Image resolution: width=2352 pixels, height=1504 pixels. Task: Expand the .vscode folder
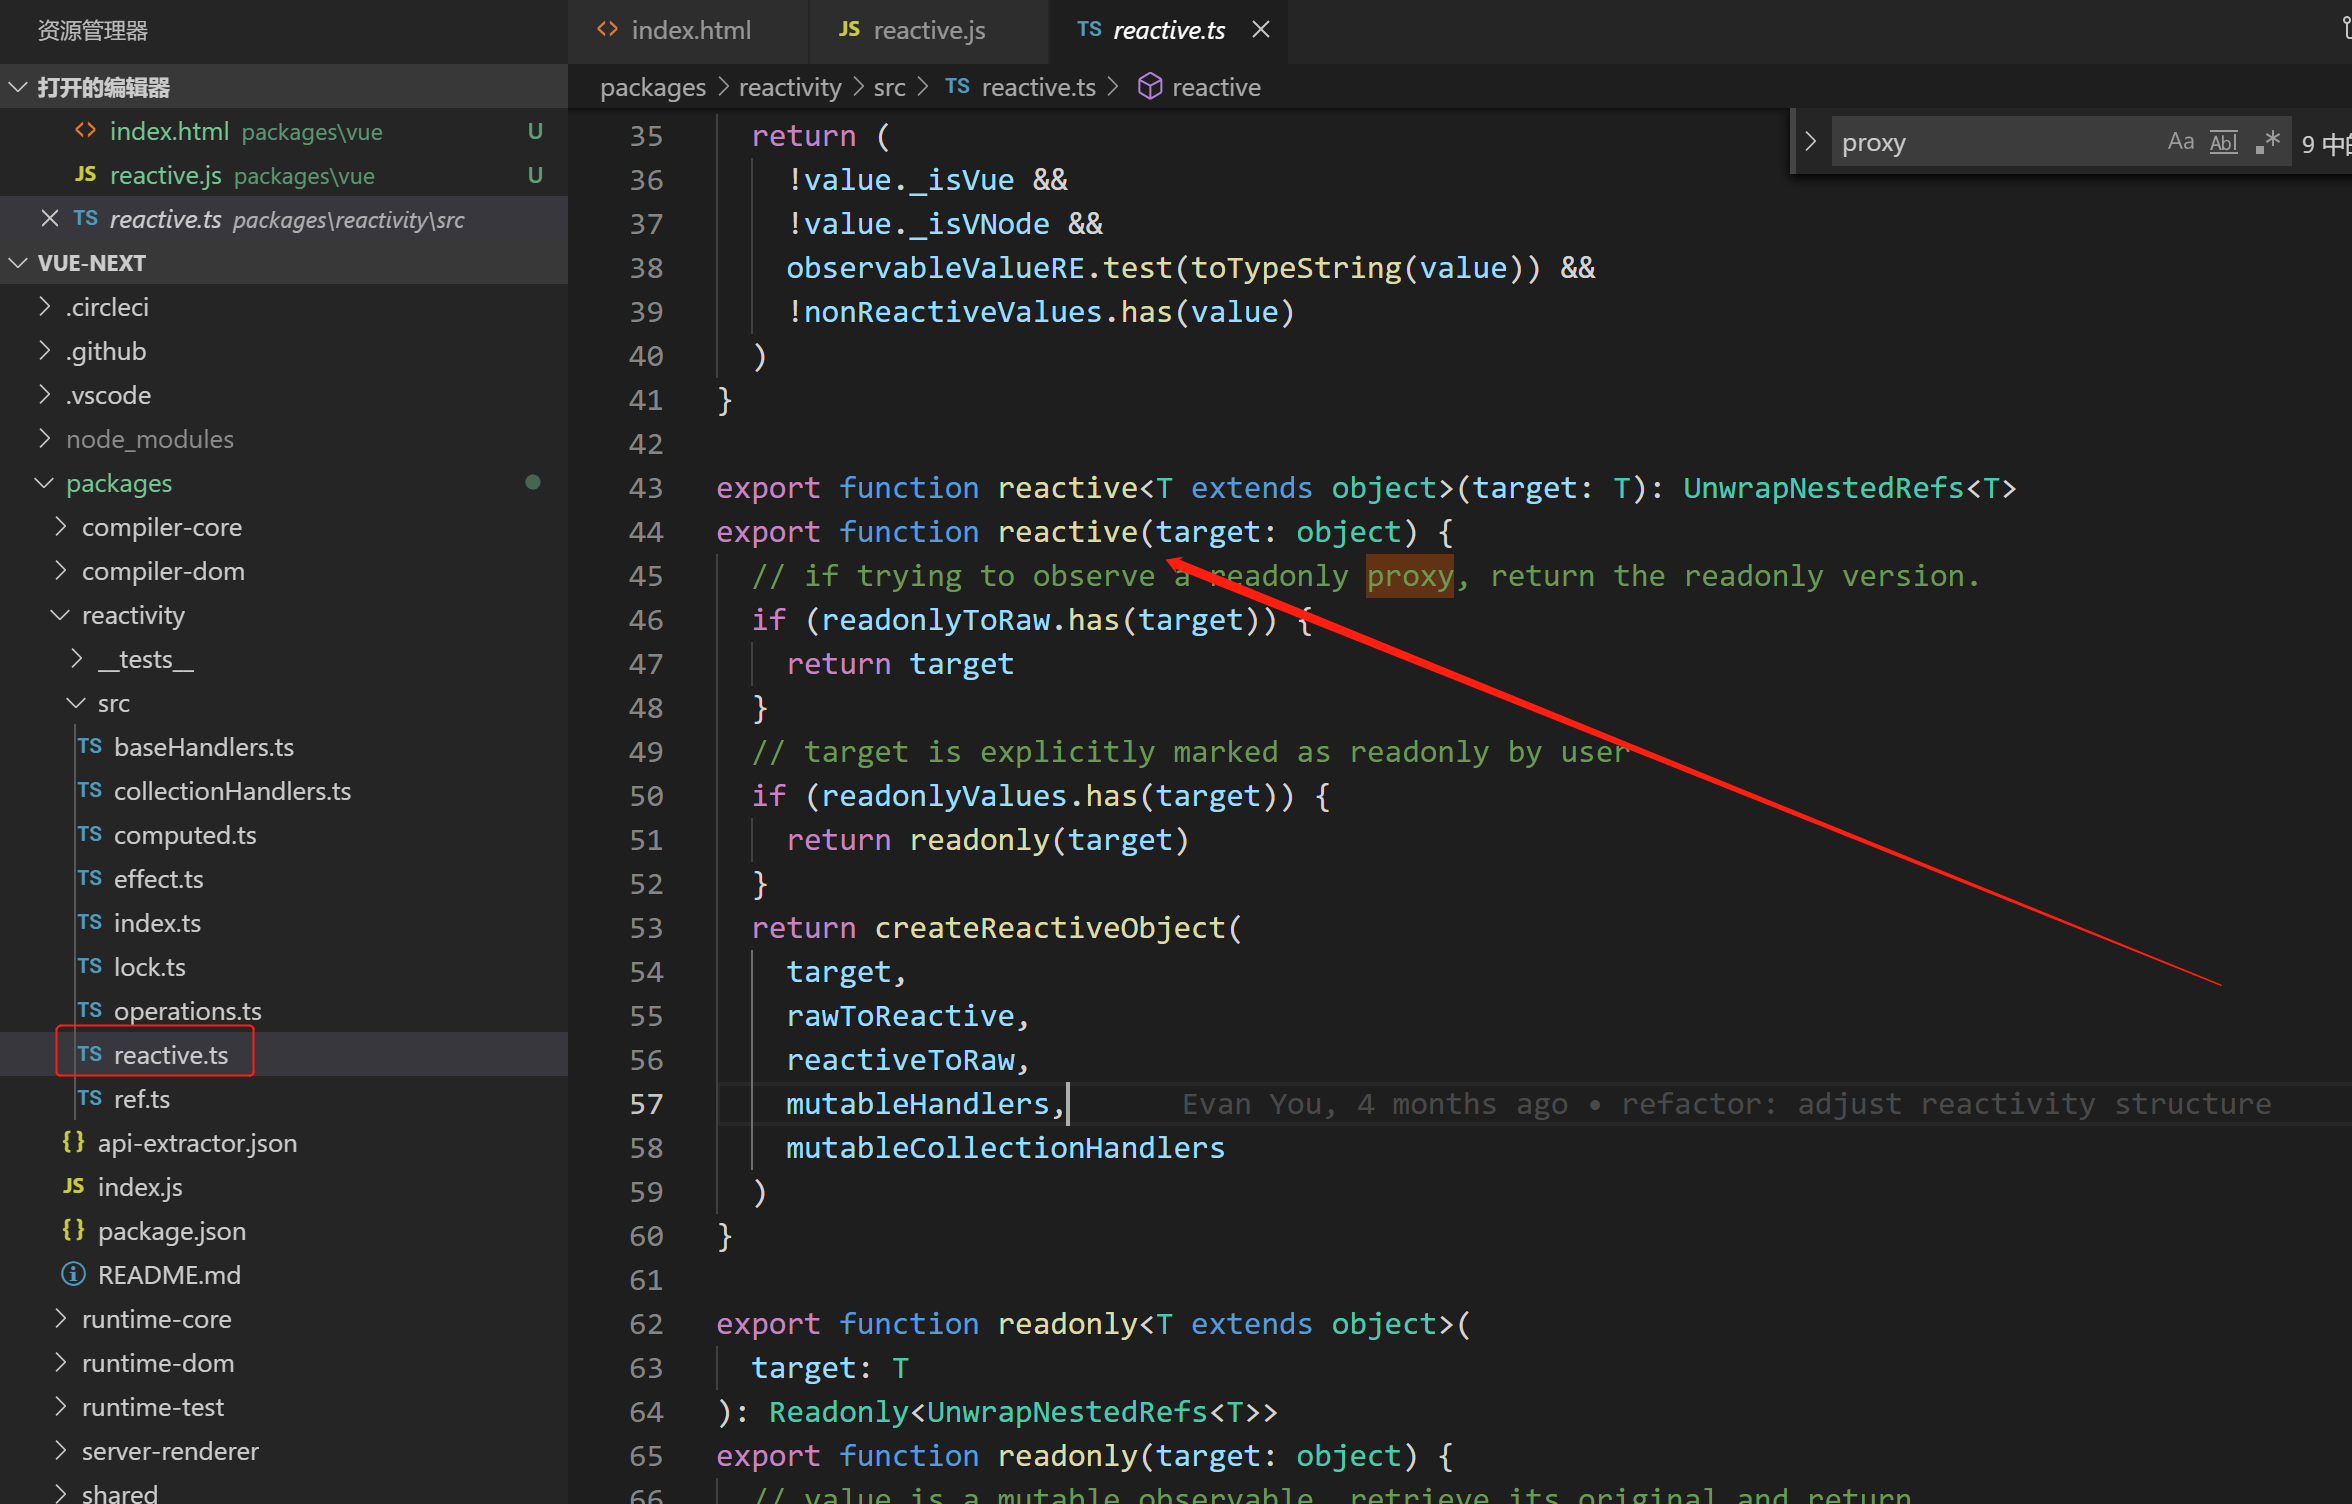[284, 395]
